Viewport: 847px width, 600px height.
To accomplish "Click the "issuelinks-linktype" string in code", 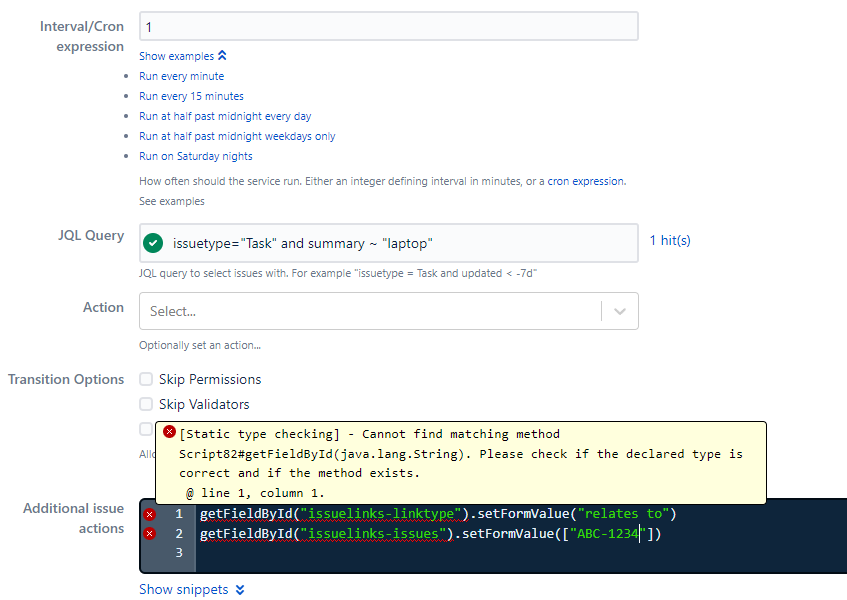I will pyautogui.click(x=380, y=514).
